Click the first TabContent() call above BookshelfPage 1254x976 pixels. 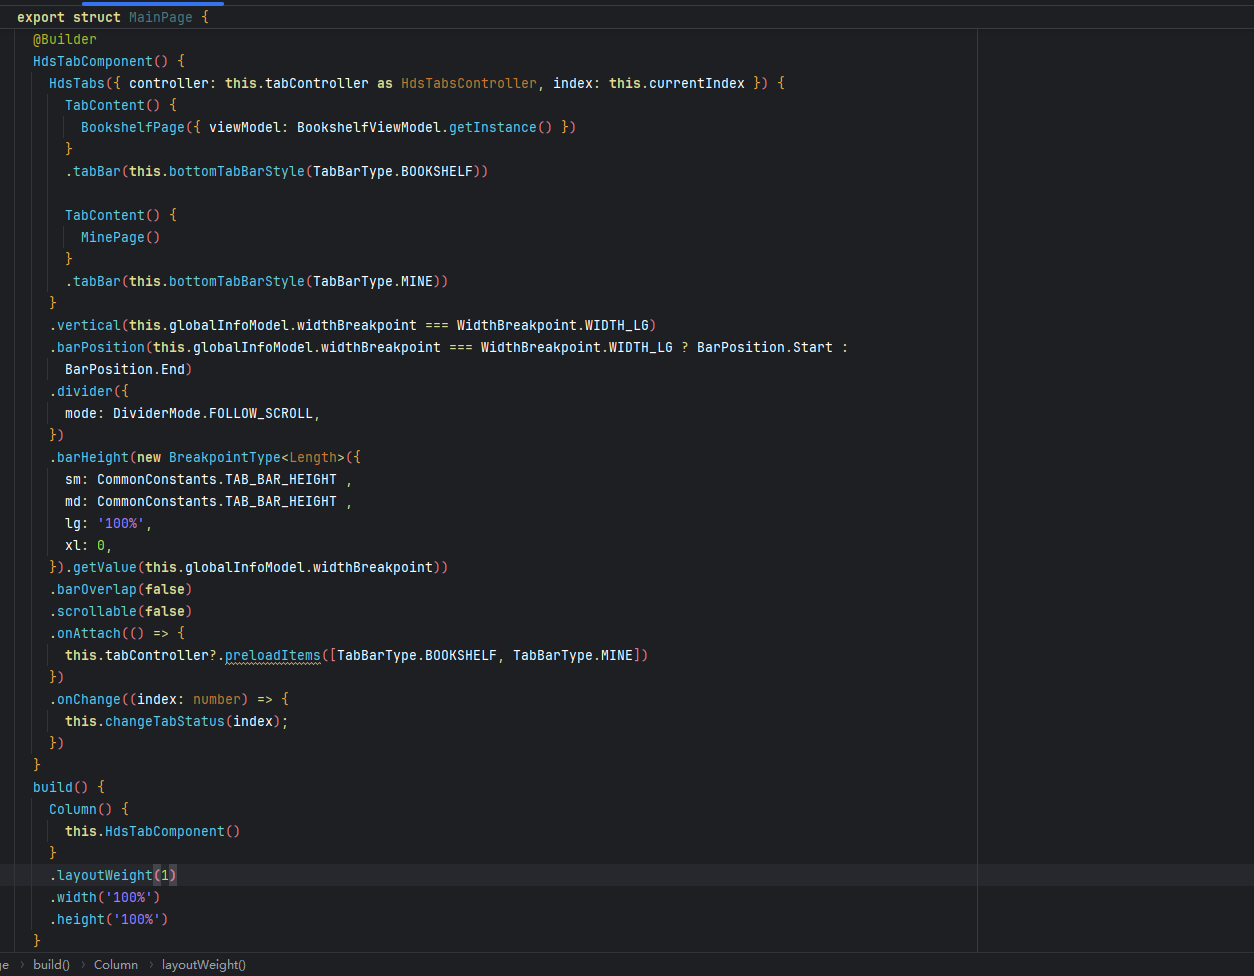[113, 105]
